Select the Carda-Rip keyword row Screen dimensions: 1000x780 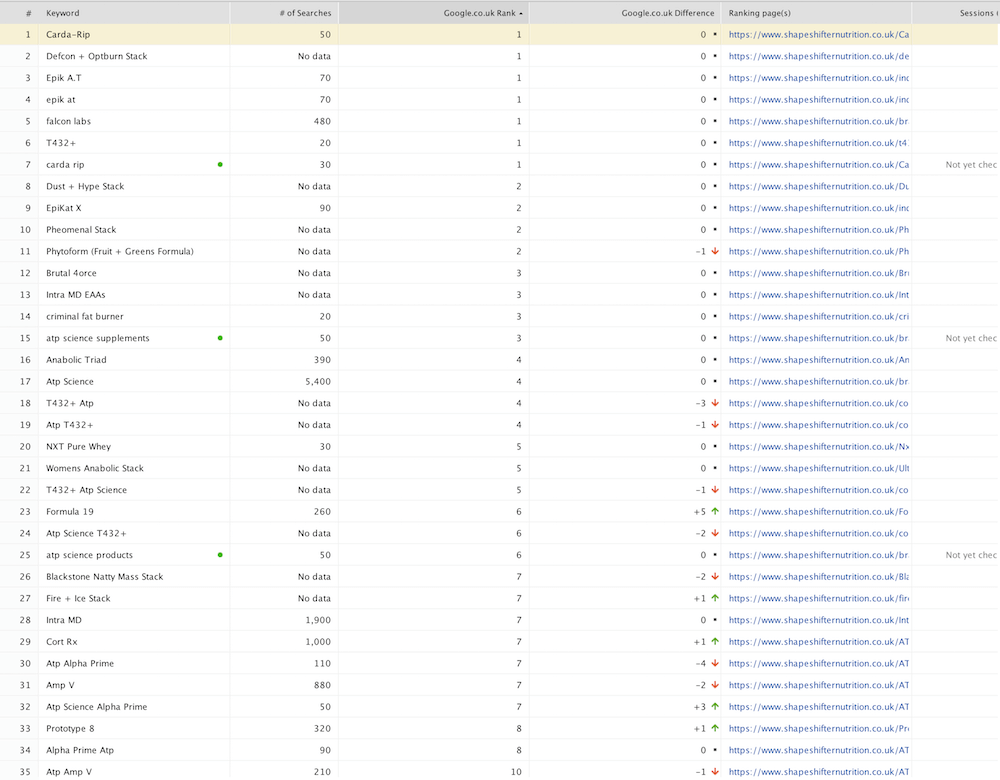tap(500, 34)
